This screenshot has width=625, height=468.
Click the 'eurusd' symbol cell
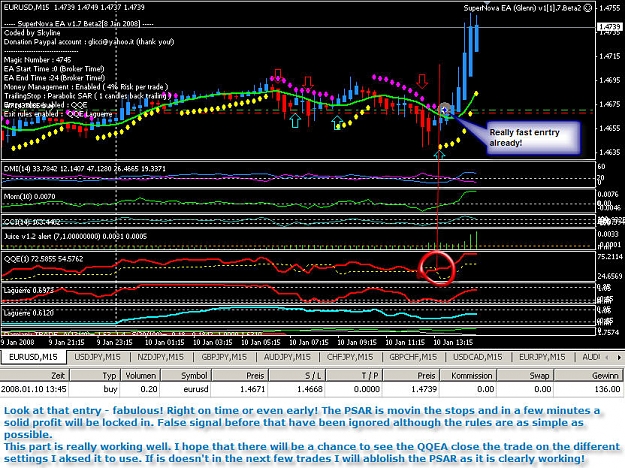pyautogui.click(x=186, y=389)
